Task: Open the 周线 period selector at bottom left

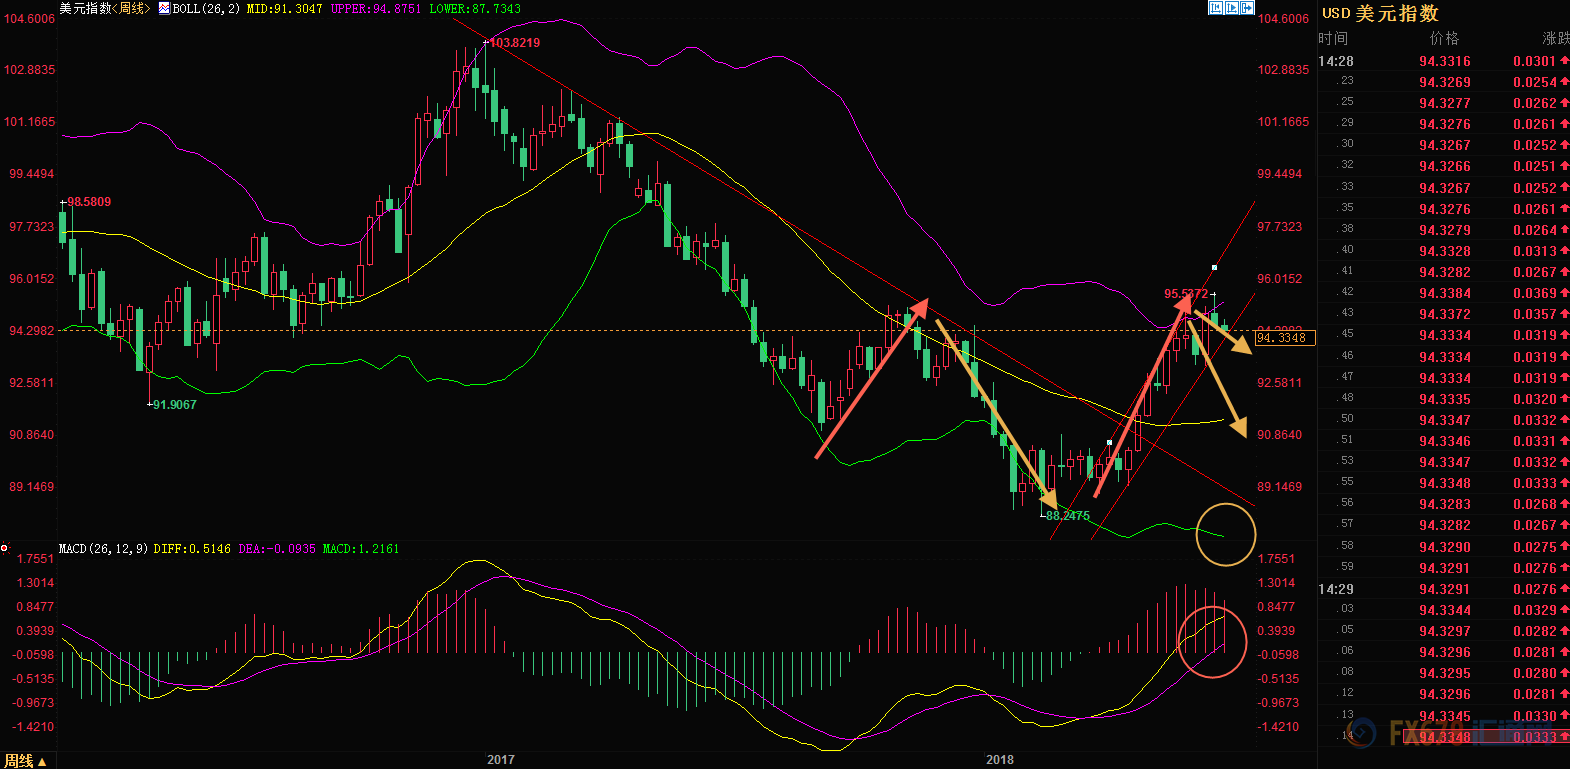Action: pos(25,761)
